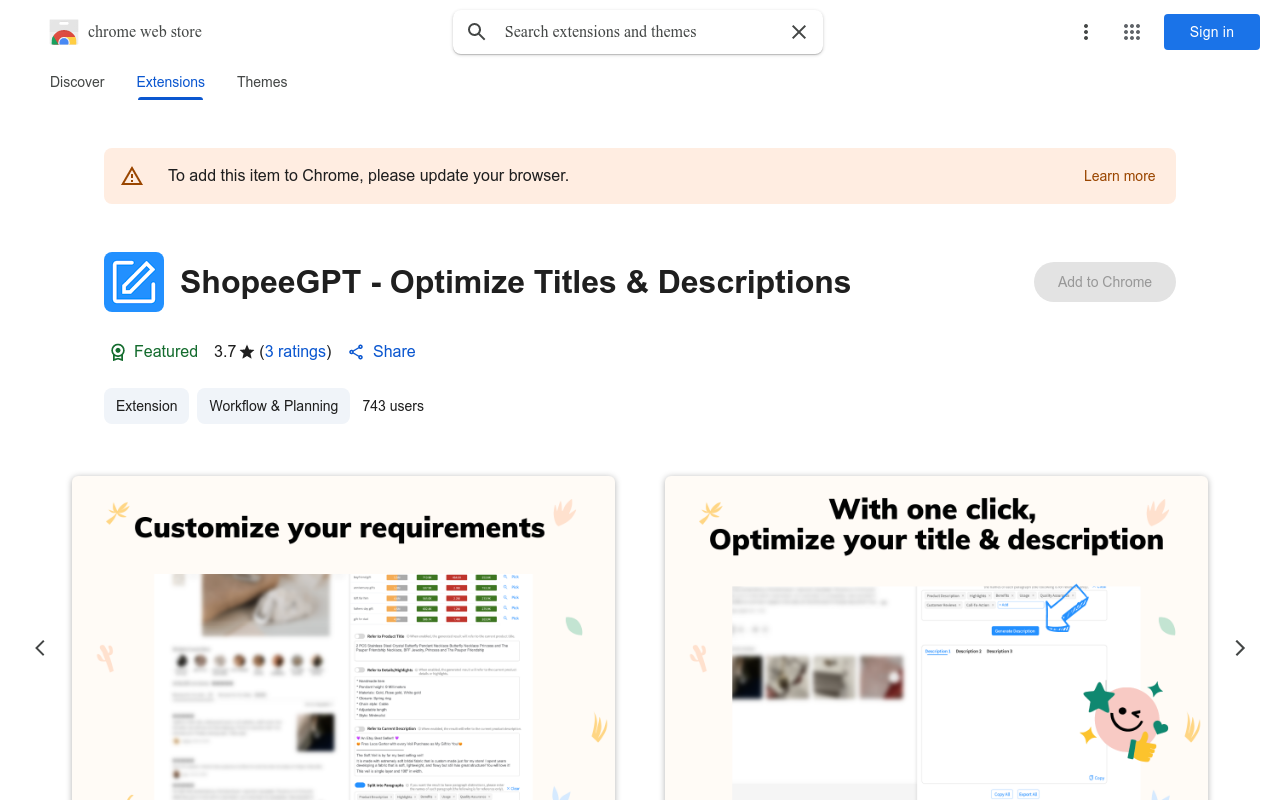Click the search magnifier icon
The image size is (1280, 800).
[477, 32]
